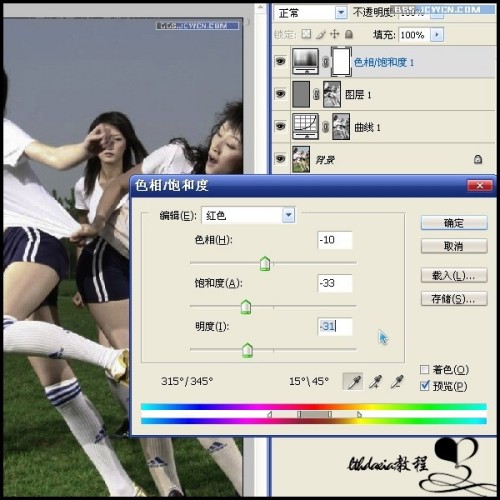Click the Hue/Saturation layer mask thumbnail
This screenshot has width=500, height=500.
[x=341, y=62]
